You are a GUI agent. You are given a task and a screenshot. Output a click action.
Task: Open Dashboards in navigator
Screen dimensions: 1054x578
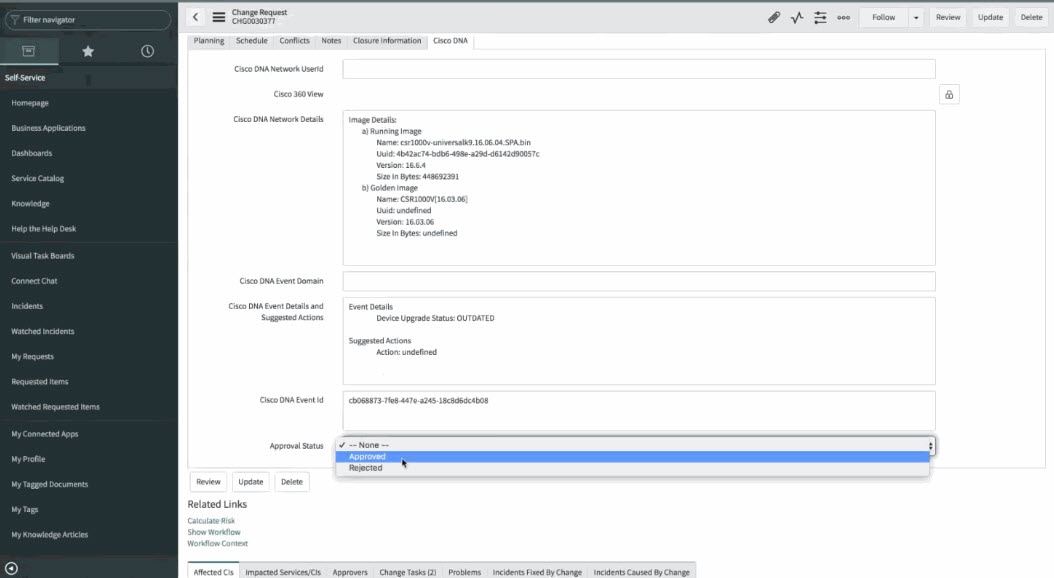pyautogui.click(x=32, y=153)
